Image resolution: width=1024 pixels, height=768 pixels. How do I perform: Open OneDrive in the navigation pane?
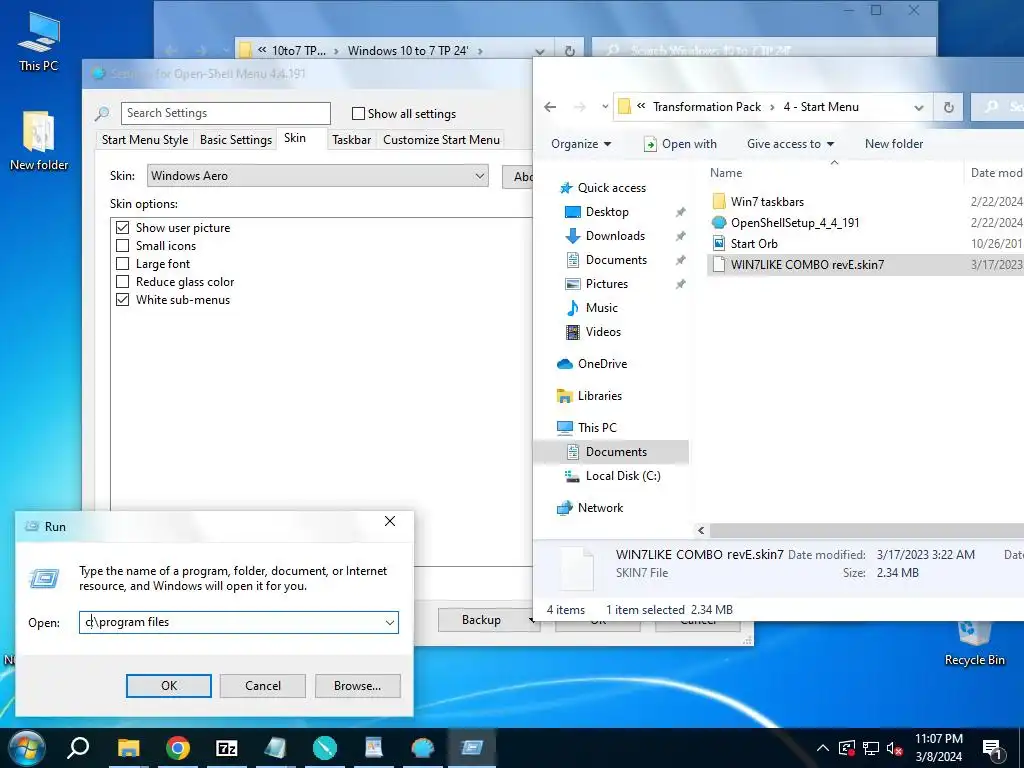click(592, 364)
